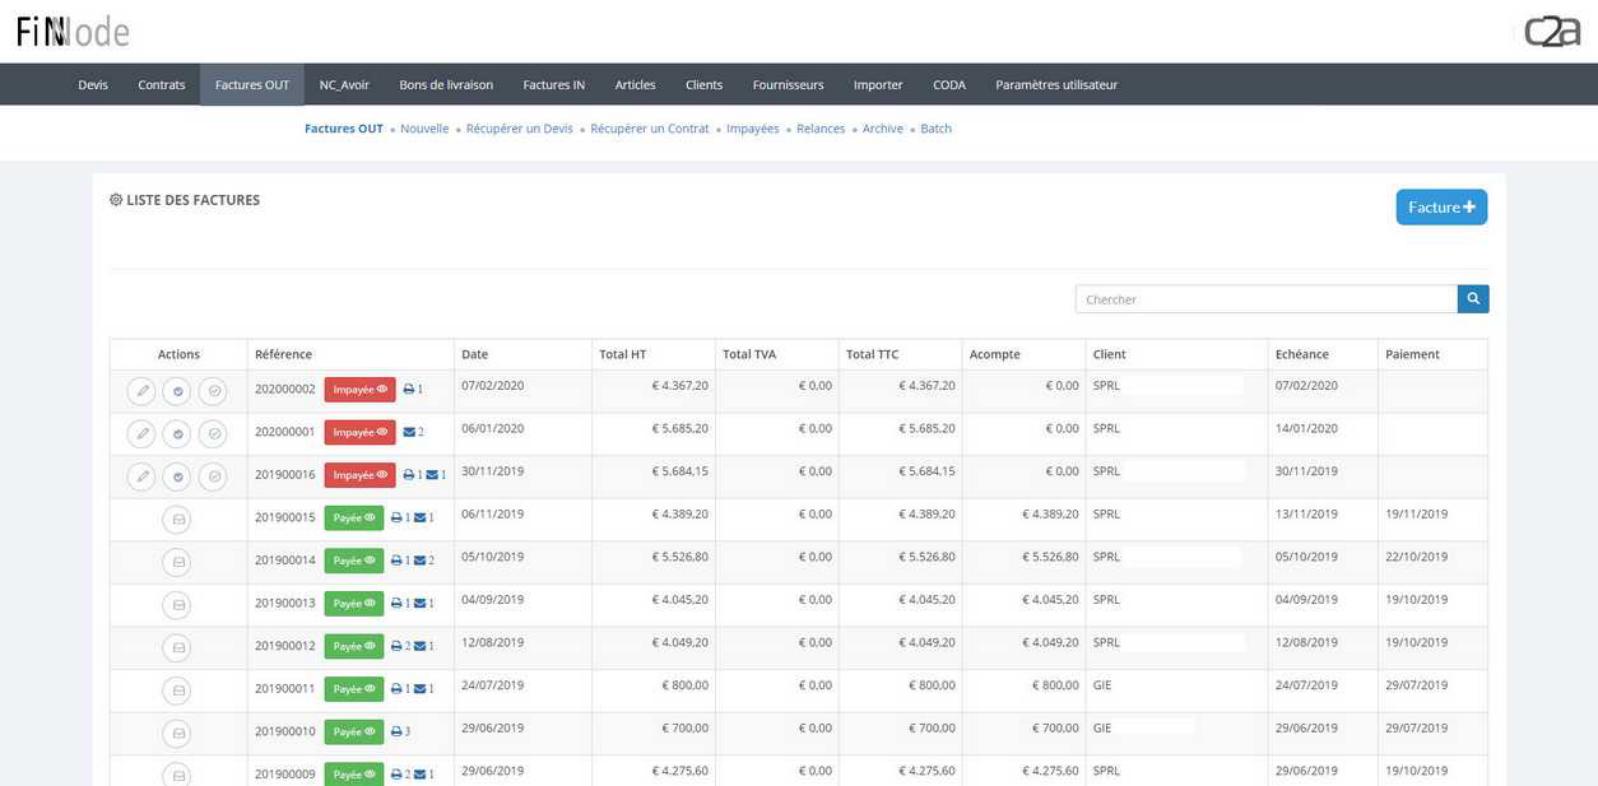Click gear icon beside Liste des factures
This screenshot has height=786, width=1598.
[116, 200]
